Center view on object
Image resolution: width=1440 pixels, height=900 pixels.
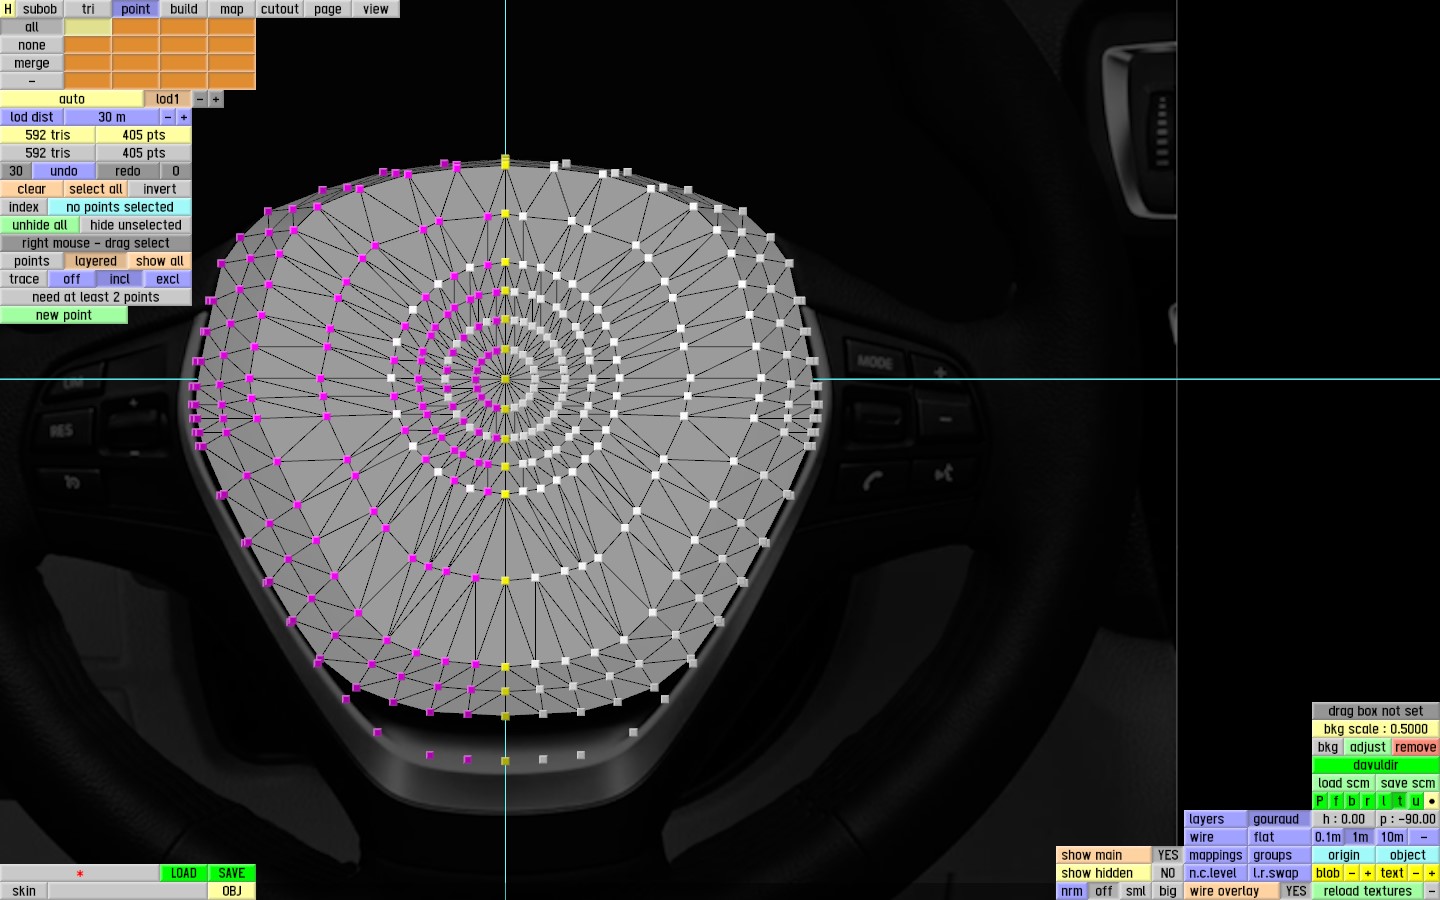pos(1408,855)
